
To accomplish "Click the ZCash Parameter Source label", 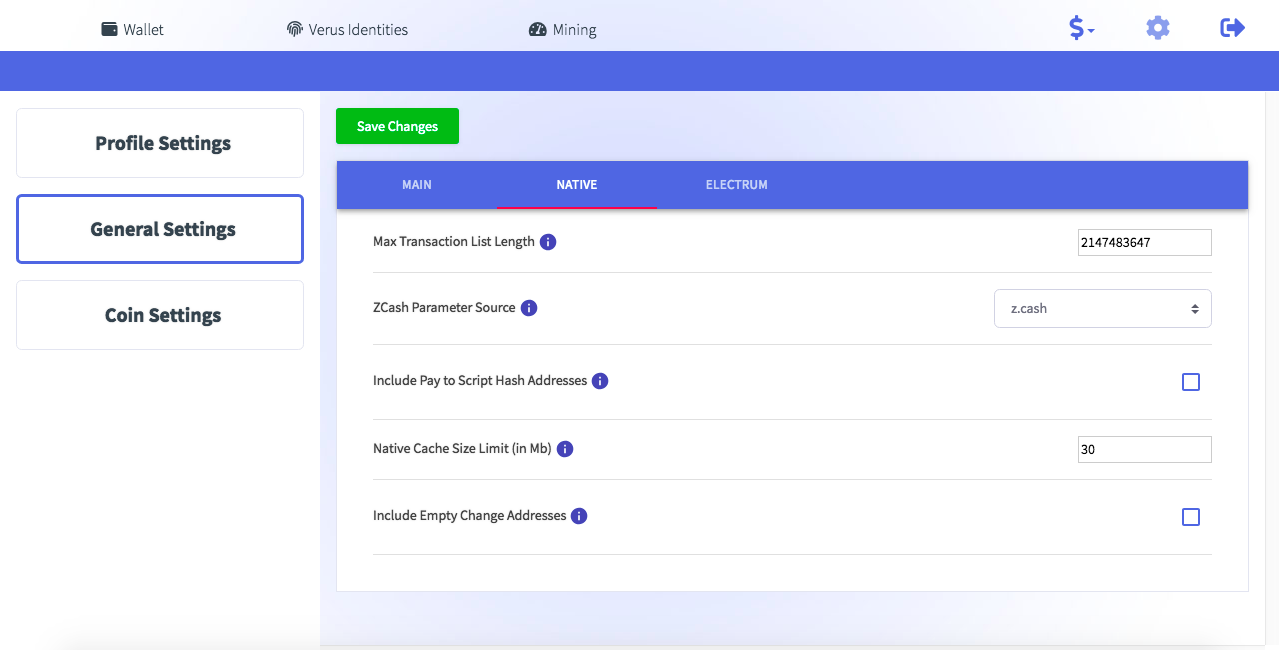I will click(444, 308).
